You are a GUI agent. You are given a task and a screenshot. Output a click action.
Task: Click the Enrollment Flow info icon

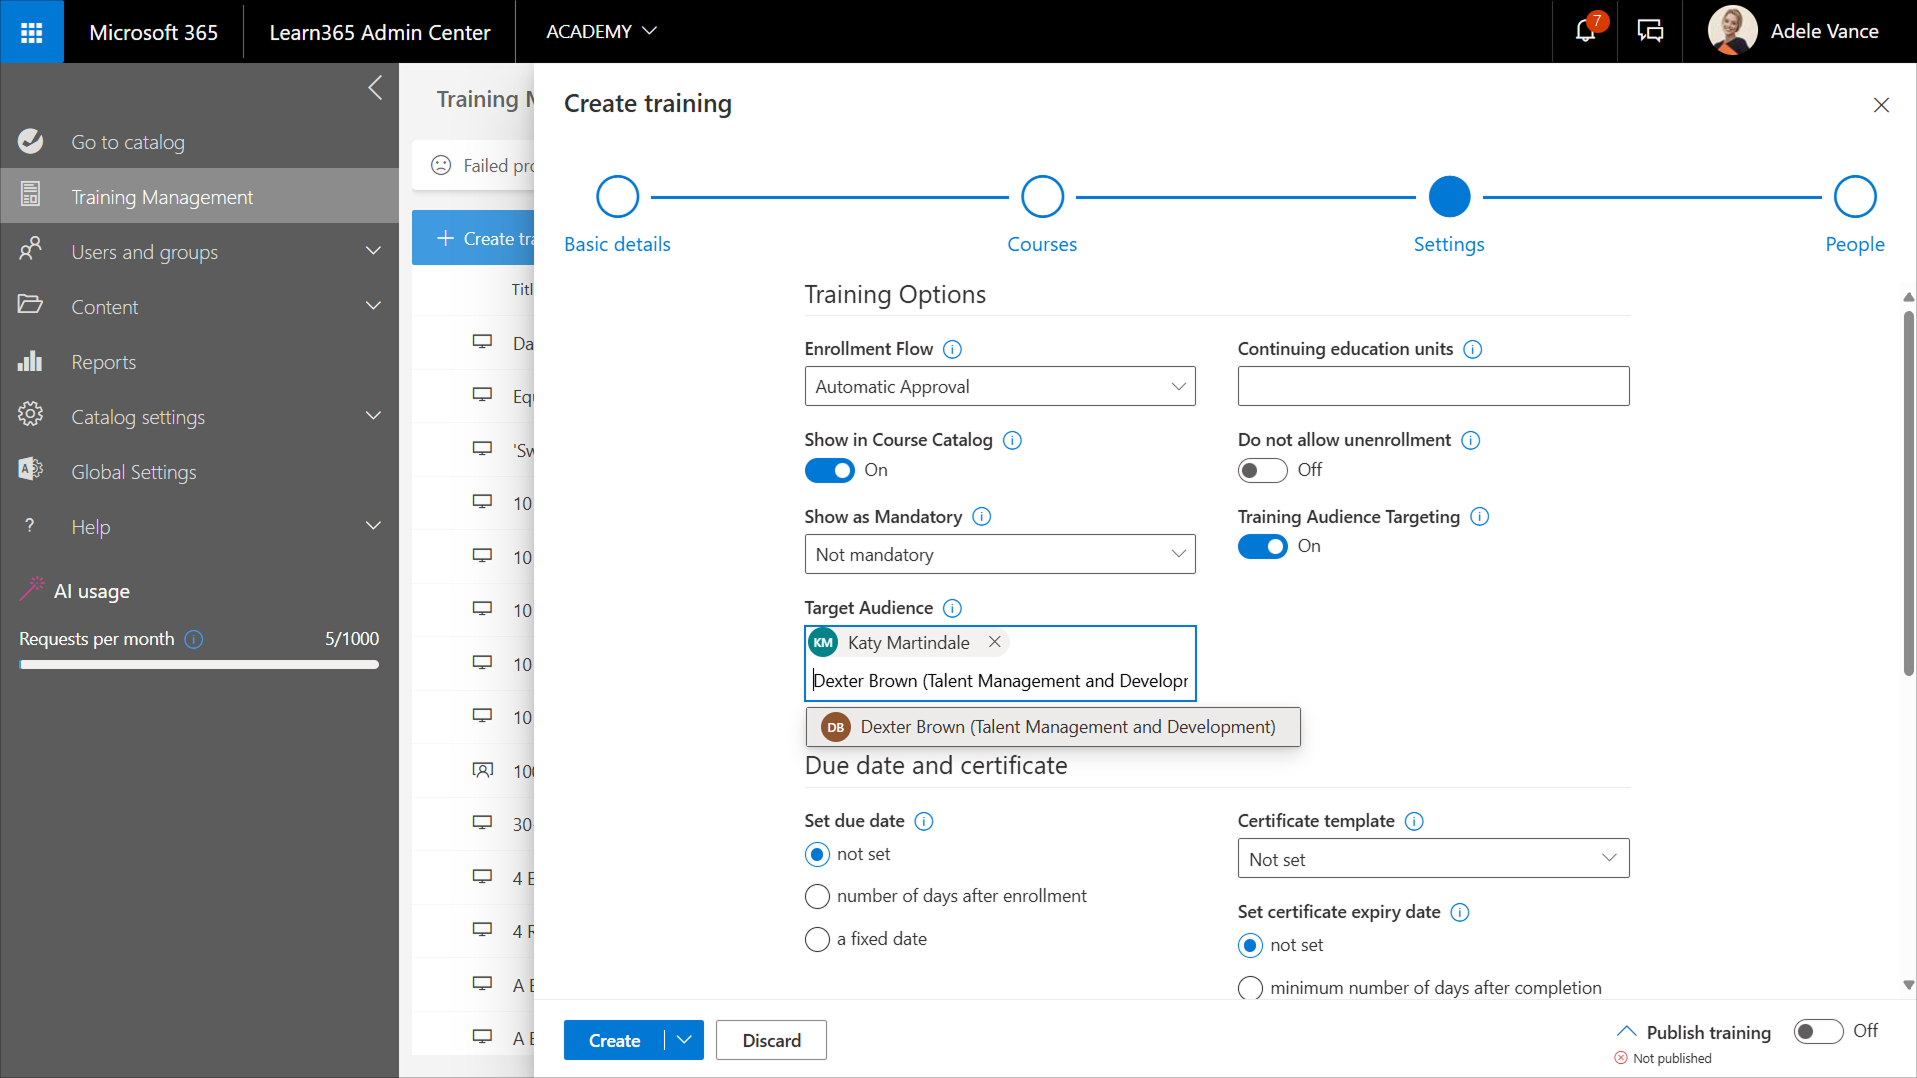952,349
